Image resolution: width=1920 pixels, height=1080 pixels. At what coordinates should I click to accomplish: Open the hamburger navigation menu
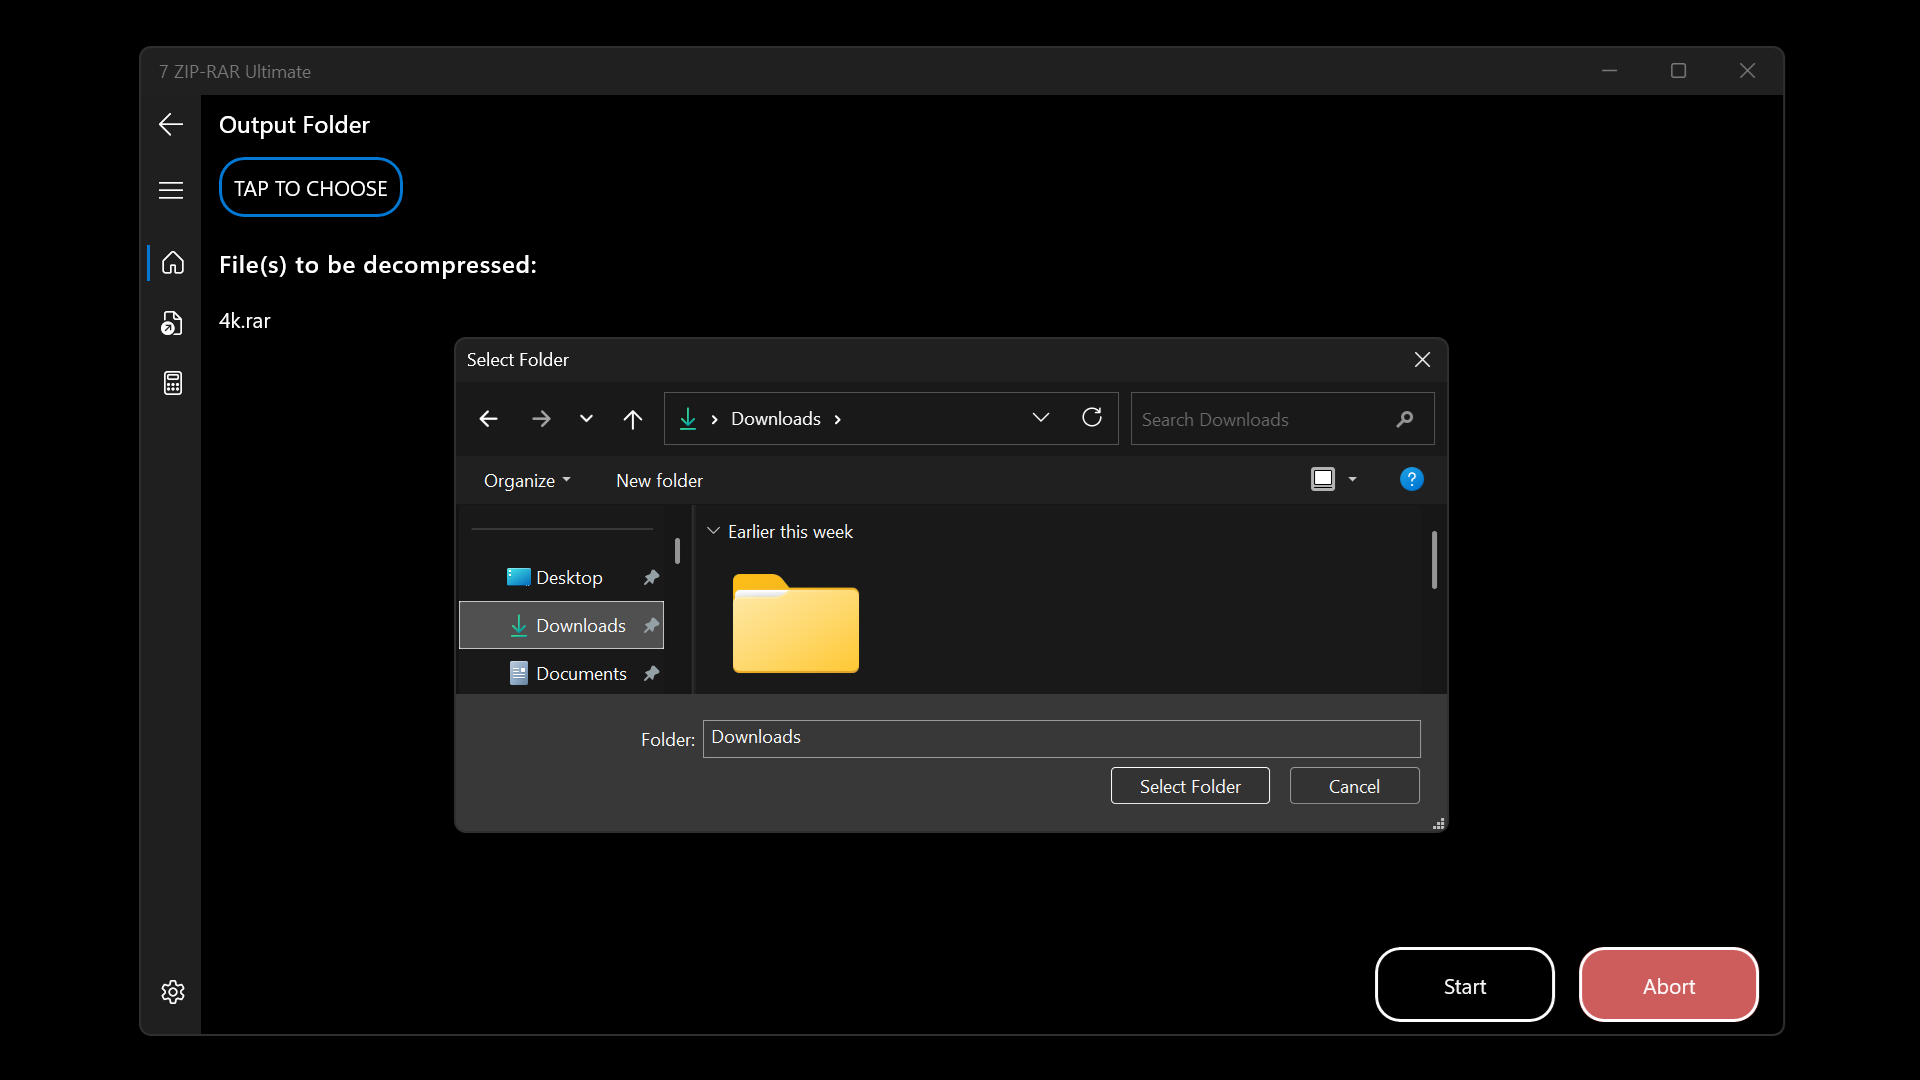(171, 189)
